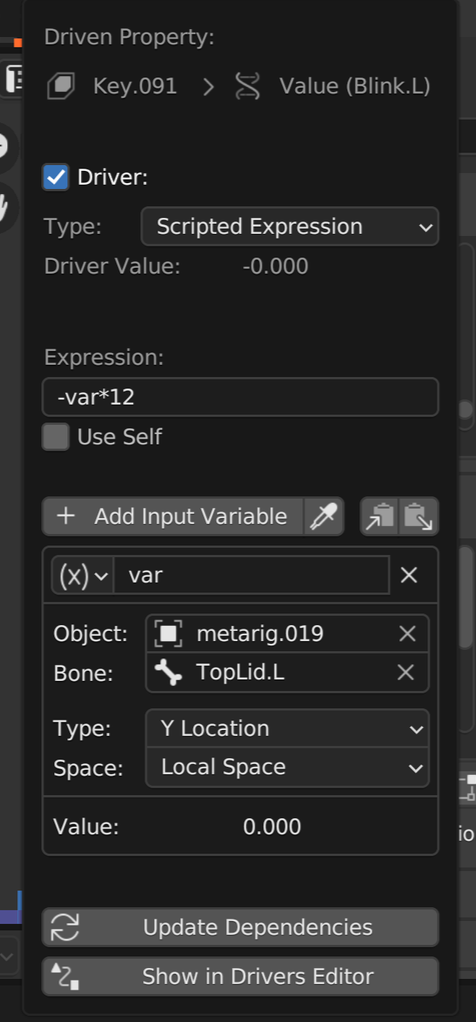
Task: Open the Y Location type dropdown
Action: 287,728
